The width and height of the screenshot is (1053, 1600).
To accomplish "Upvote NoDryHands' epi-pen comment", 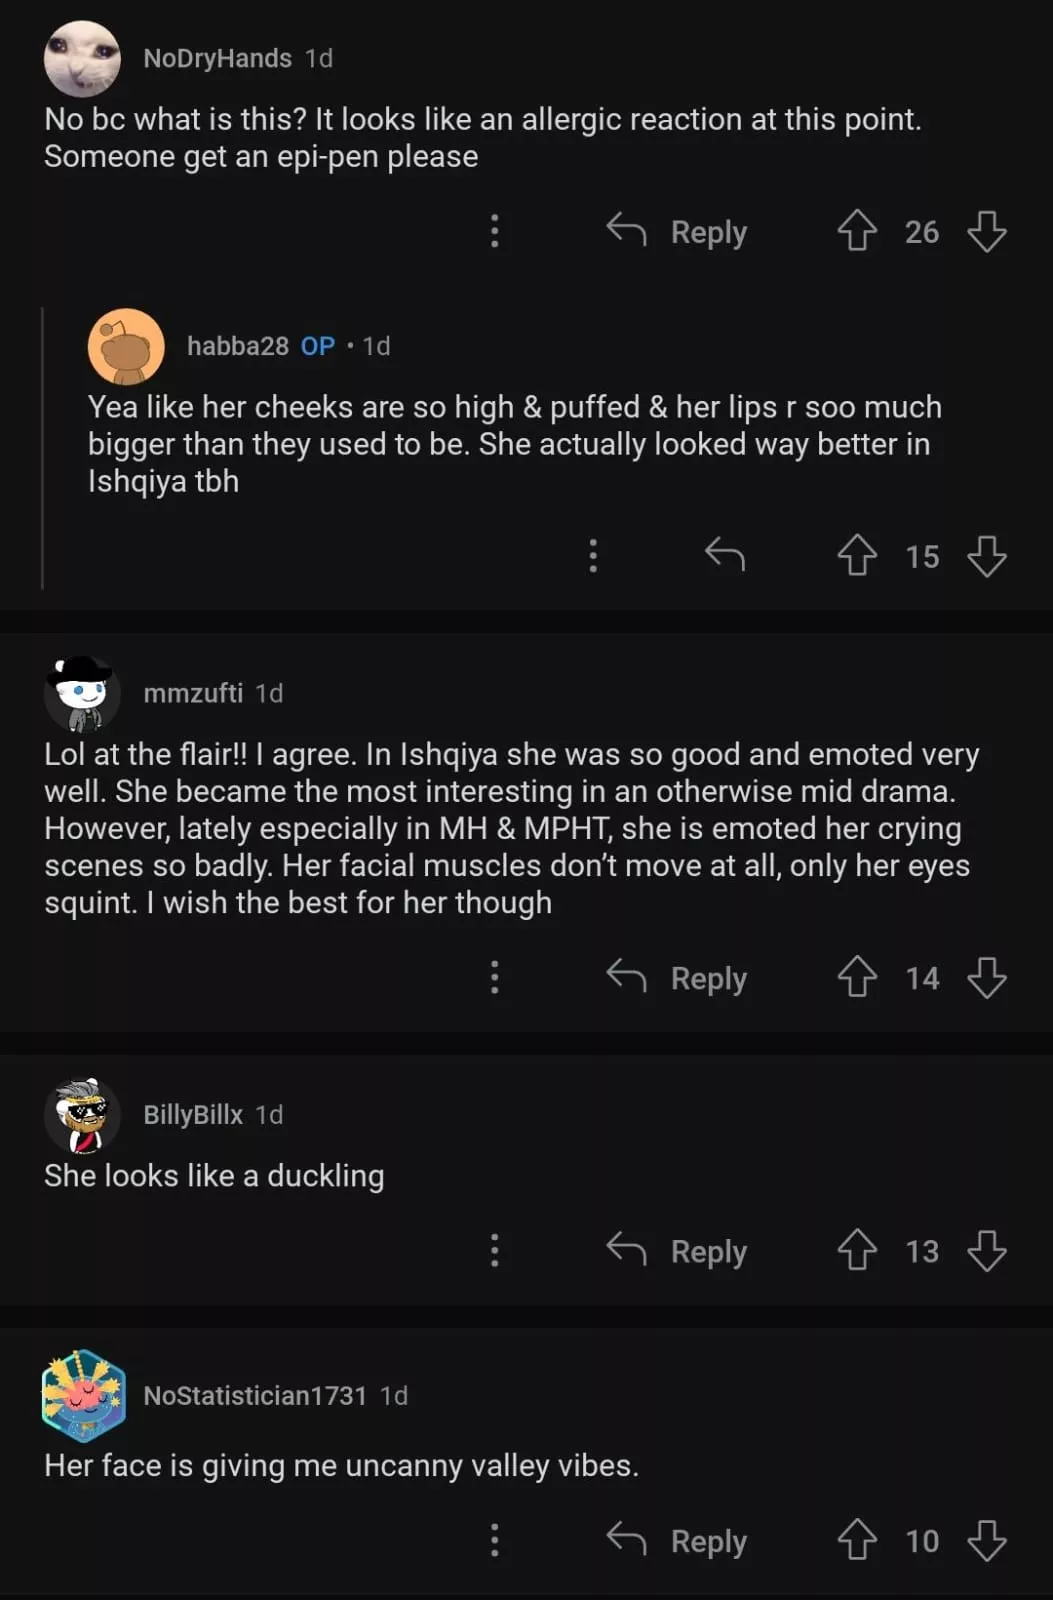I will pos(857,231).
